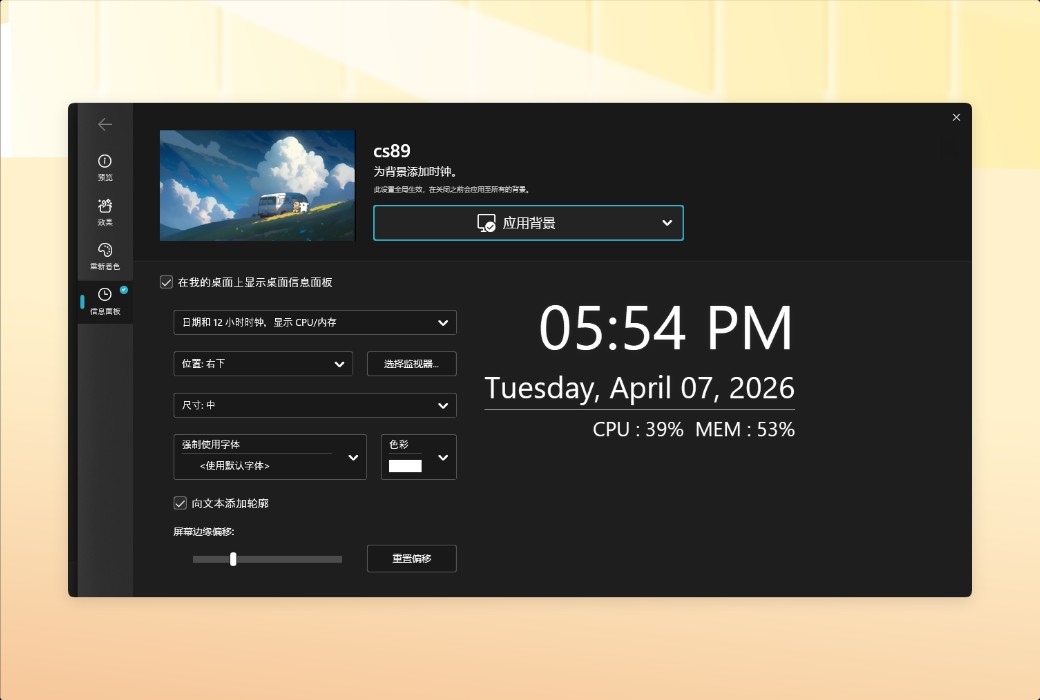Click the 选择监视器 button

click(x=412, y=364)
